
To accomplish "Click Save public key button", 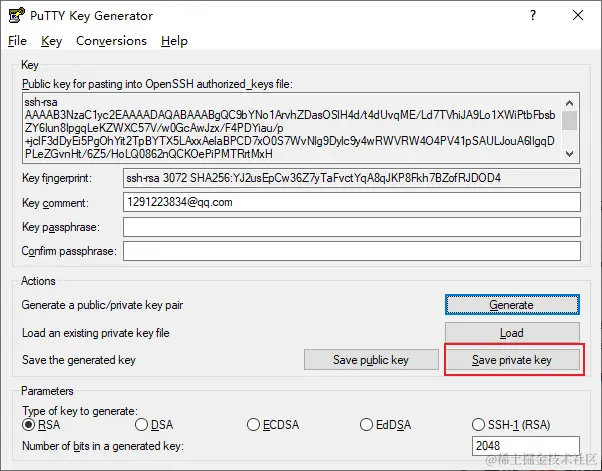I will tap(371, 360).
